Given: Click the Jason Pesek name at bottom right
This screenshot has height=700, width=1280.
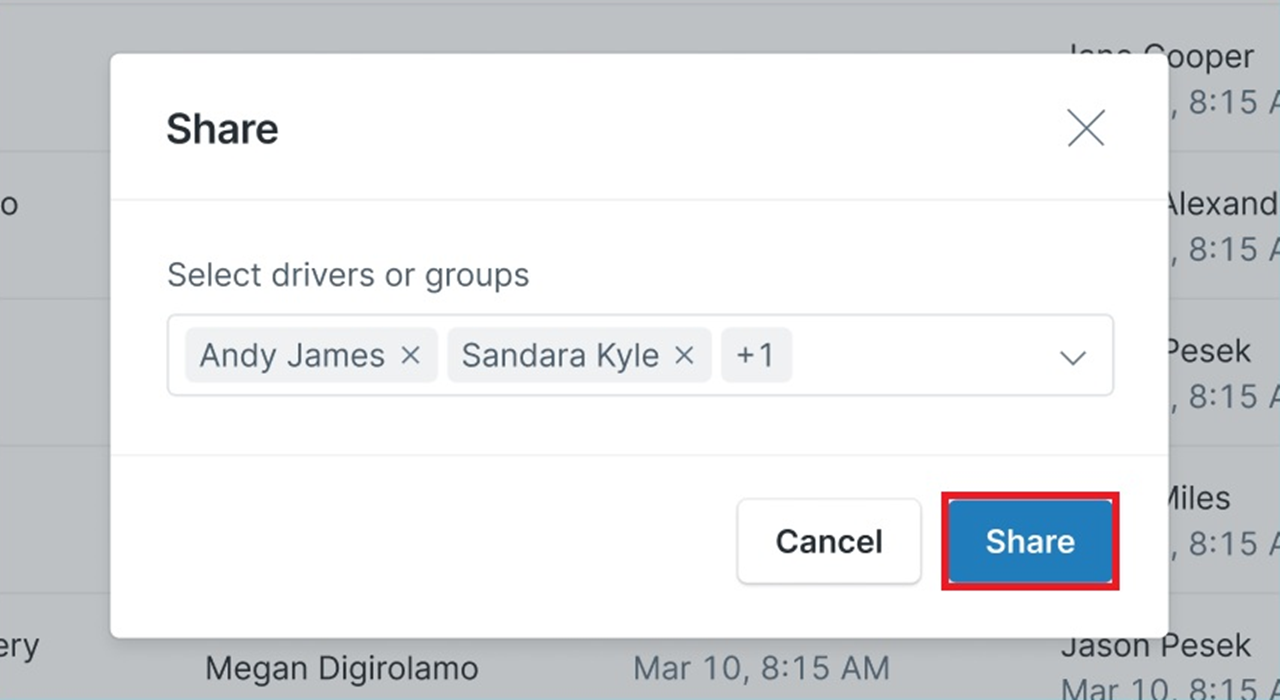Looking at the screenshot, I should coord(1156,647).
